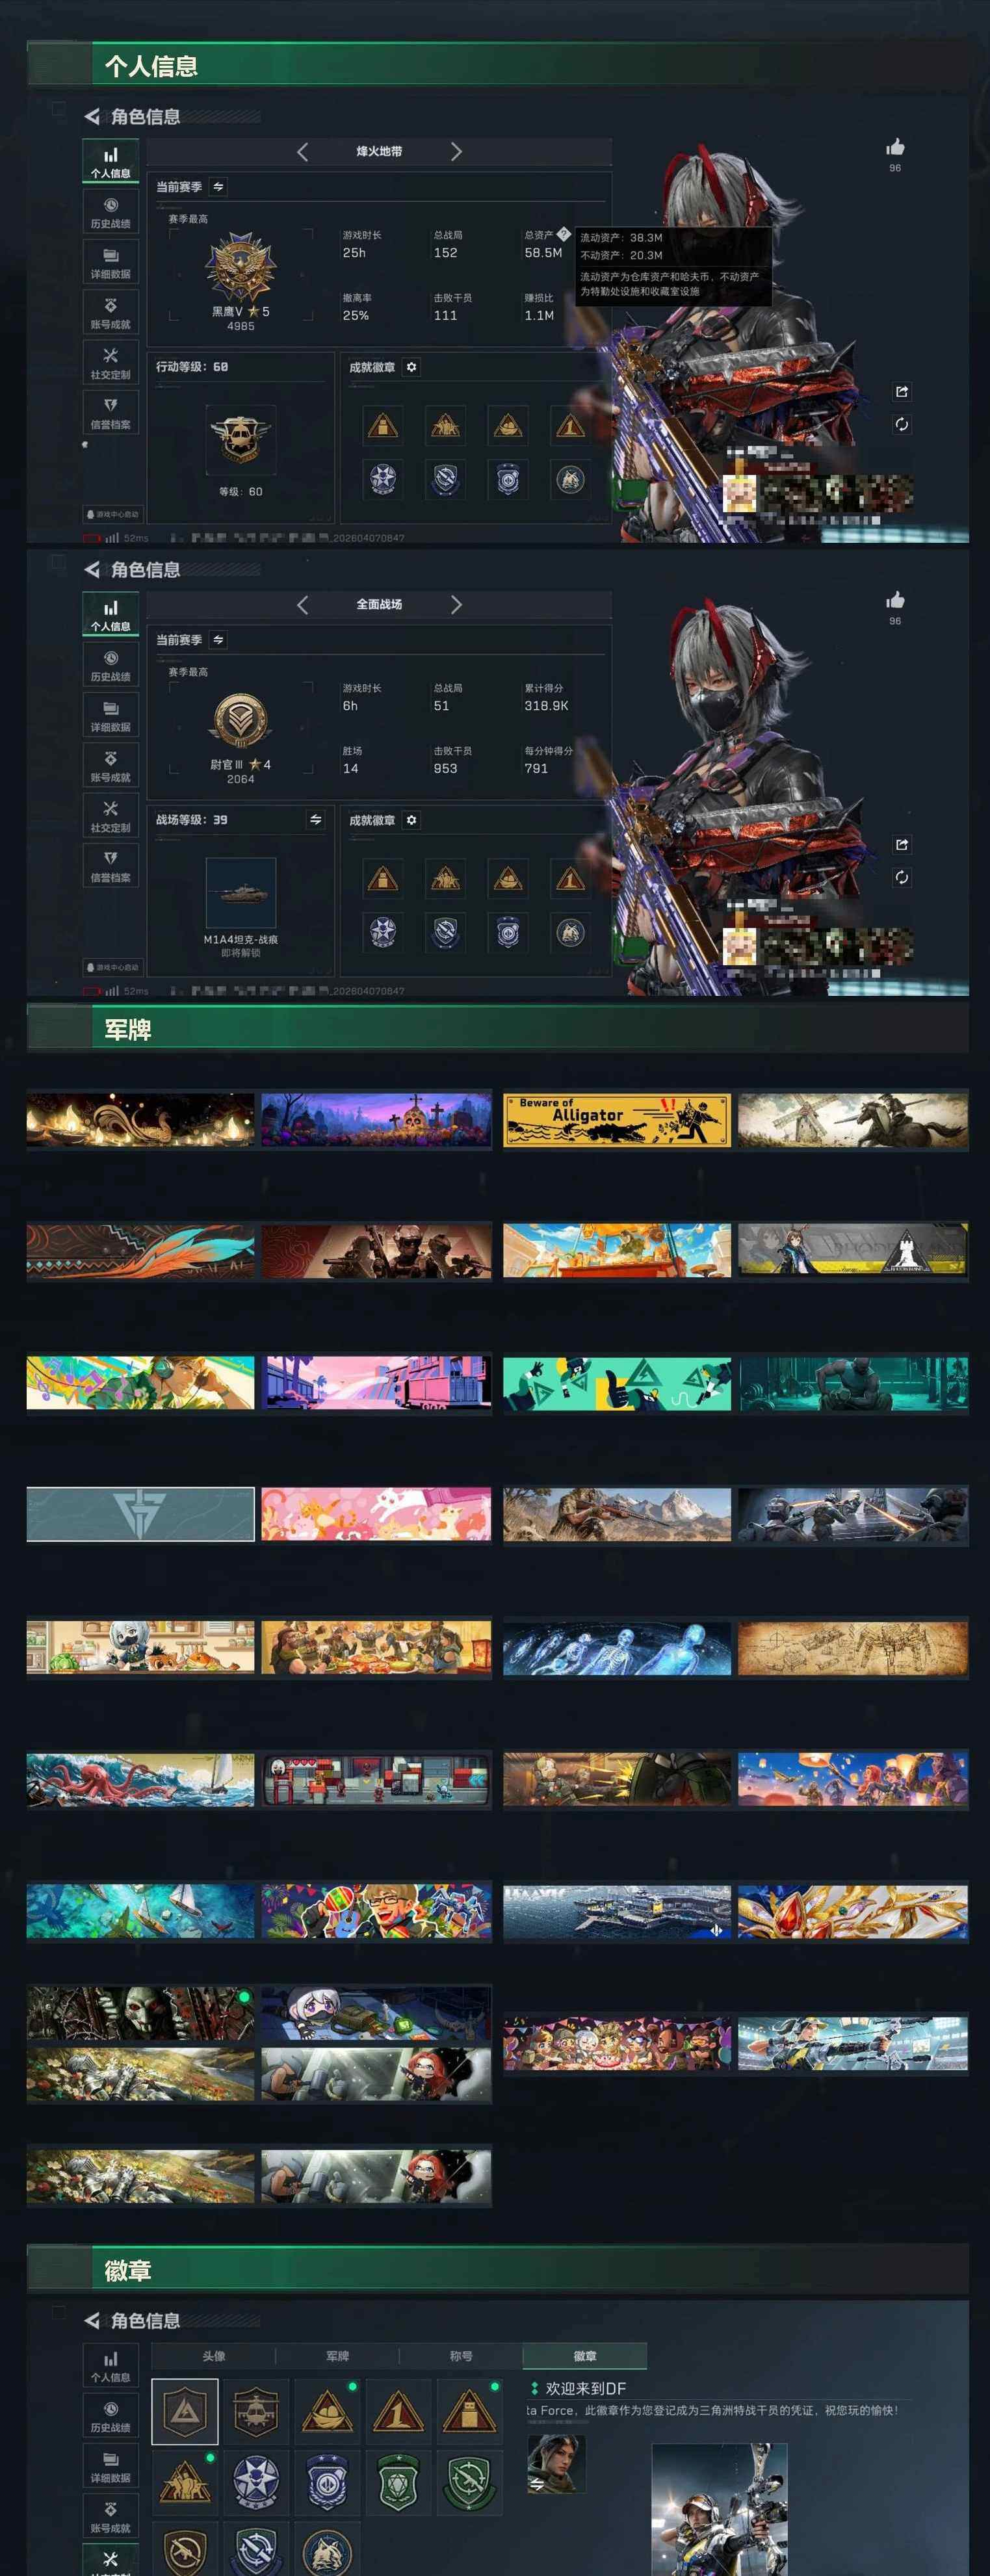Viewport: 990px width, 2576px height.
Task: Open 详细数据 in the 徽章 panel sidebar
Action: (x=110, y=2467)
